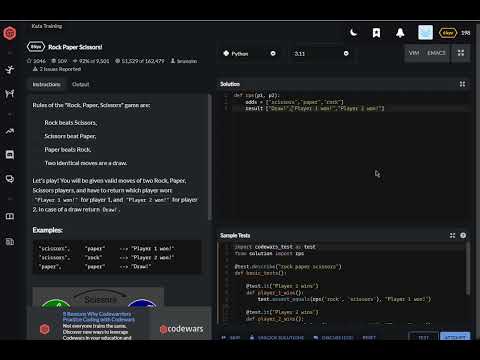Open the Sample Tests help icon
The height and width of the screenshot is (360, 480).
(463, 236)
